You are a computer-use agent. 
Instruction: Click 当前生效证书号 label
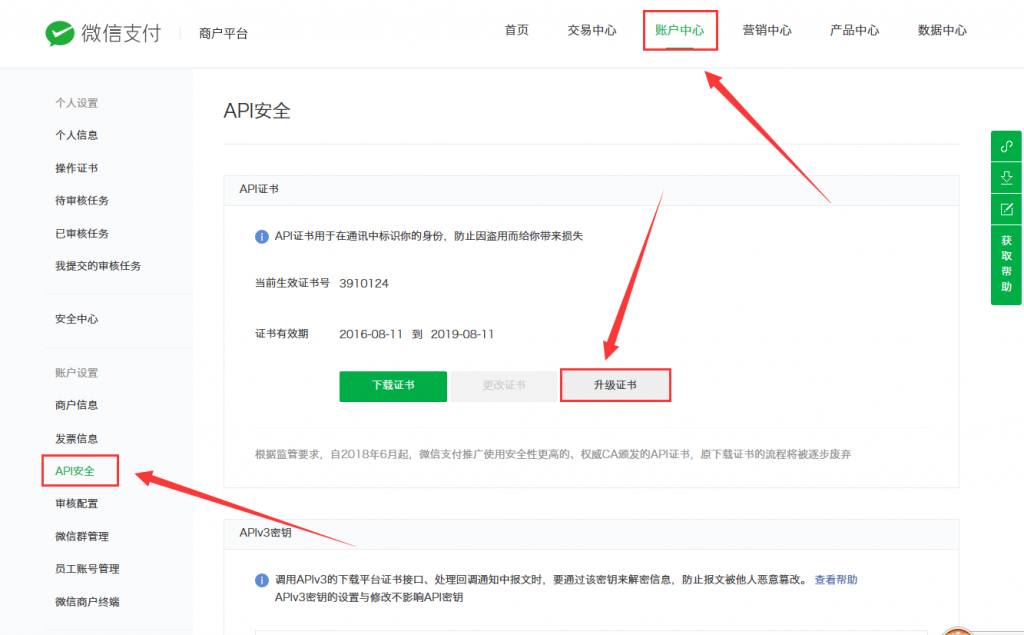292,283
